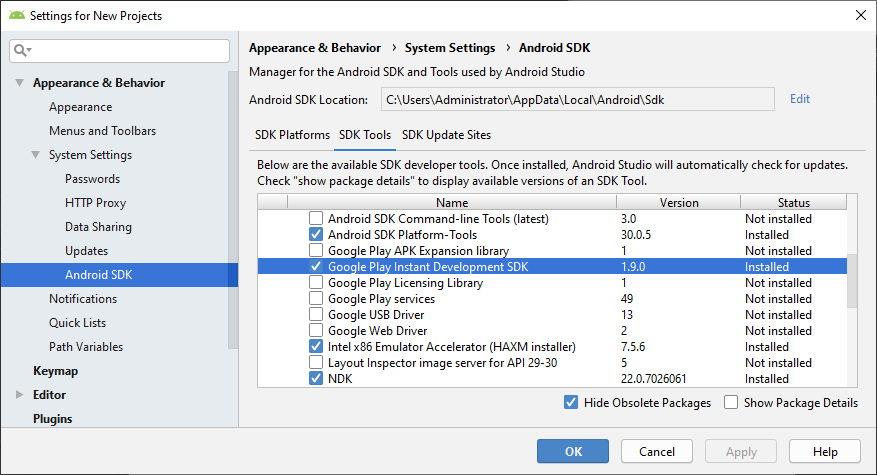Collapse the System Settings tree node
The width and height of the screenshot is (877, 475).
tap(36, 155)
